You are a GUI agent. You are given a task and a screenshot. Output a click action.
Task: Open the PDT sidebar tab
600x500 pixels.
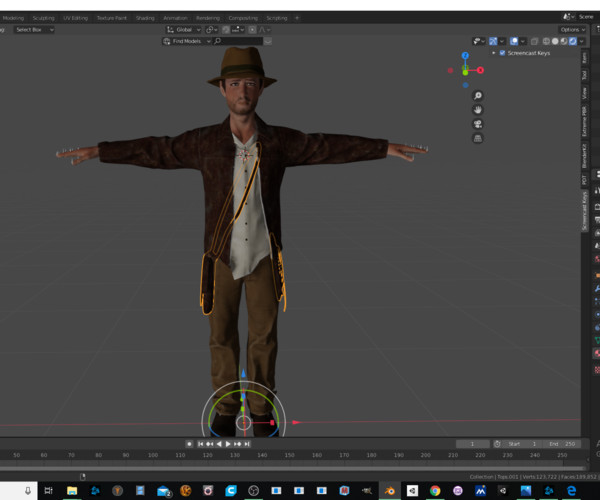[584, 180]
